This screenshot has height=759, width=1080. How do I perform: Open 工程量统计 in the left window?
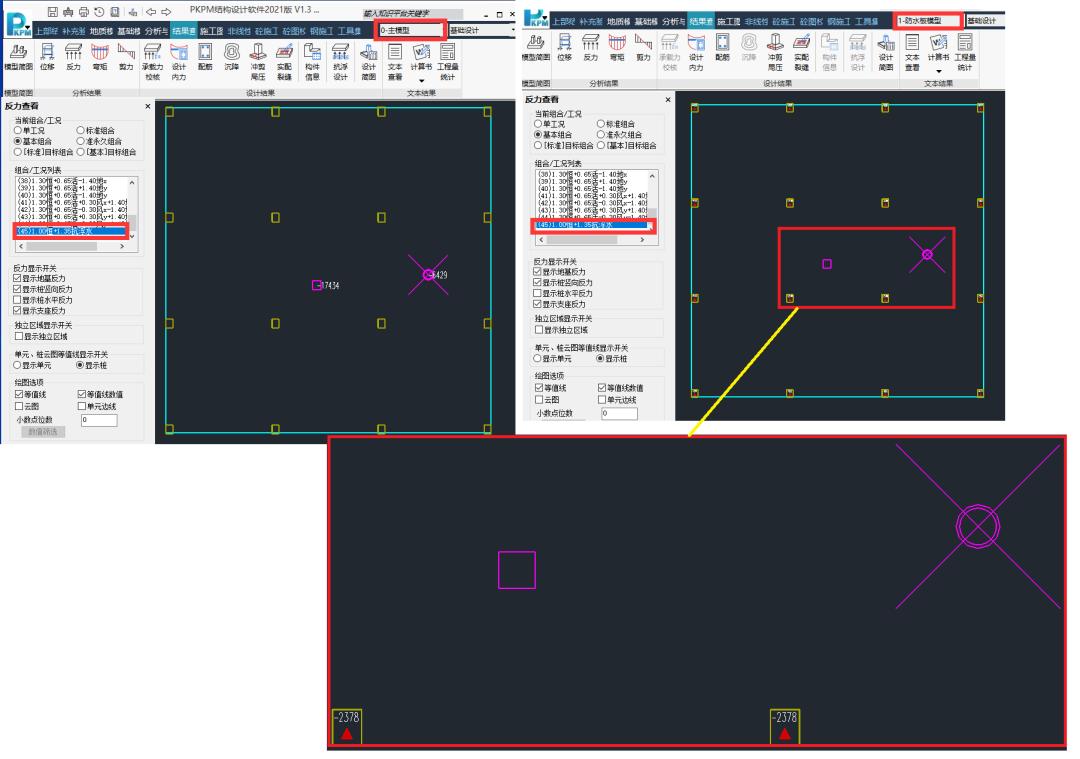[448, 62]
